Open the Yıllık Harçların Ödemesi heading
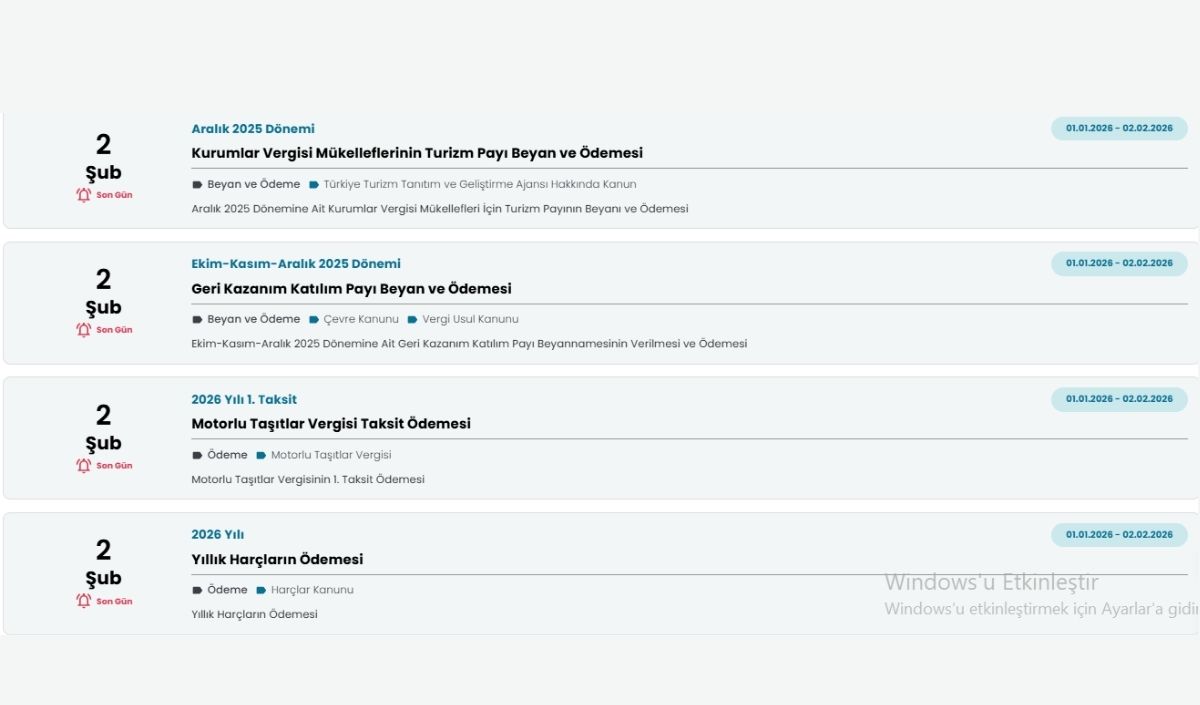The width and height of the screenshot is (1200, 705). point(277,560)
